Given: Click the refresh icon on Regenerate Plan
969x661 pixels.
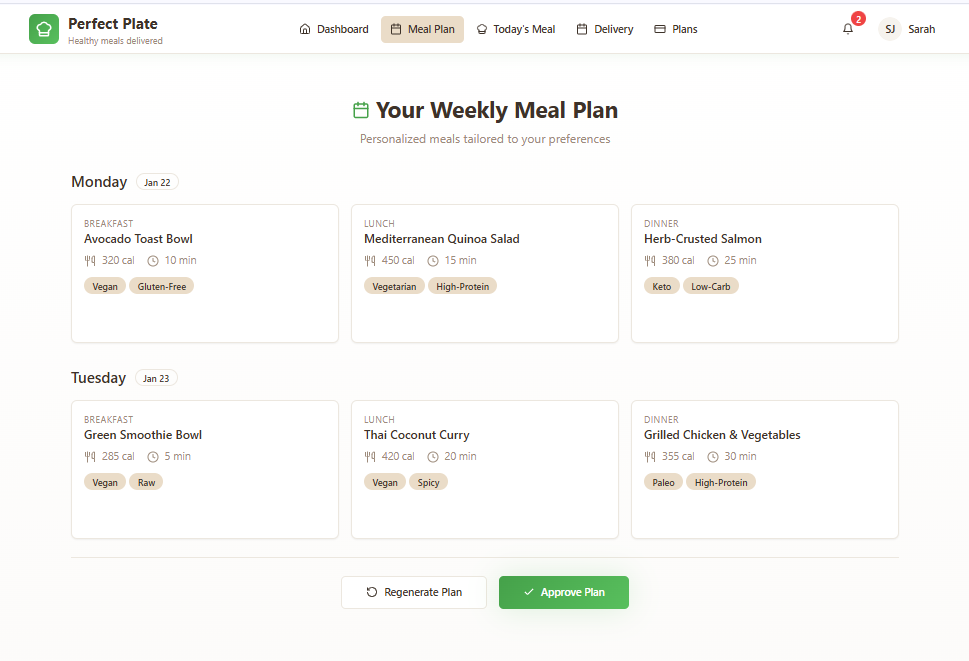Looking at the screenshot, I should [x=371, y=592].
